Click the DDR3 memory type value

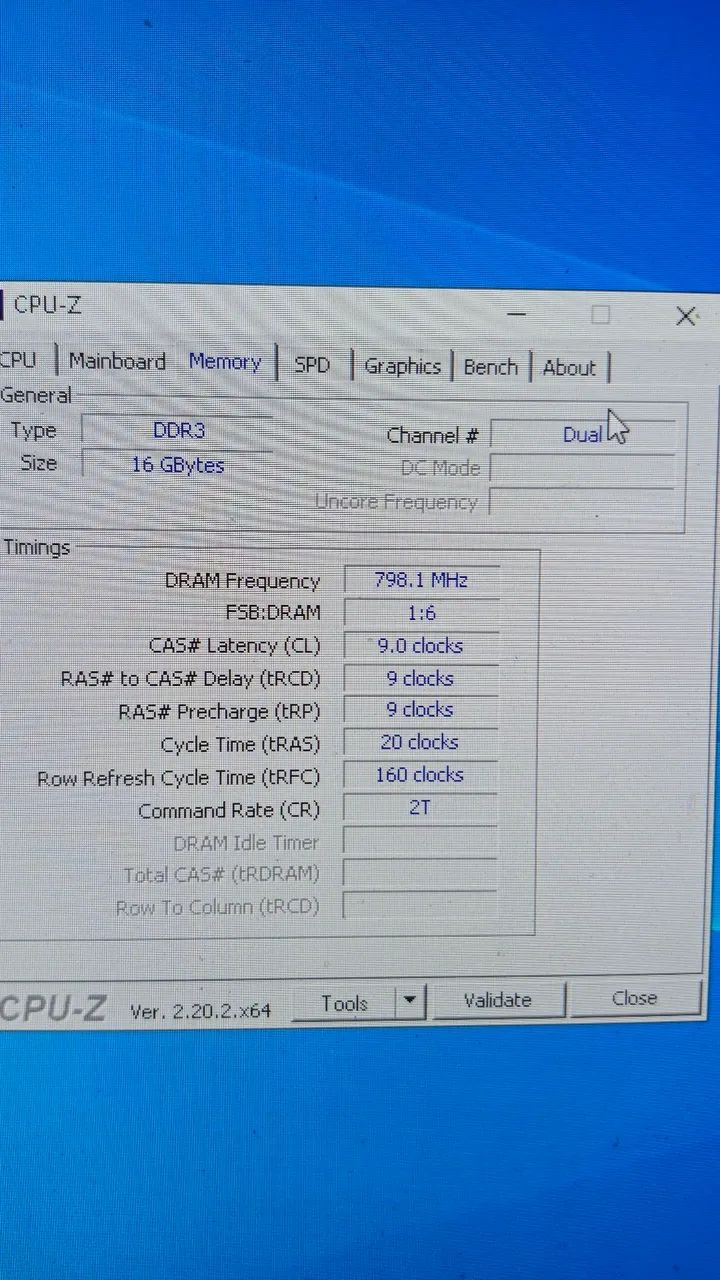point(177,431)
